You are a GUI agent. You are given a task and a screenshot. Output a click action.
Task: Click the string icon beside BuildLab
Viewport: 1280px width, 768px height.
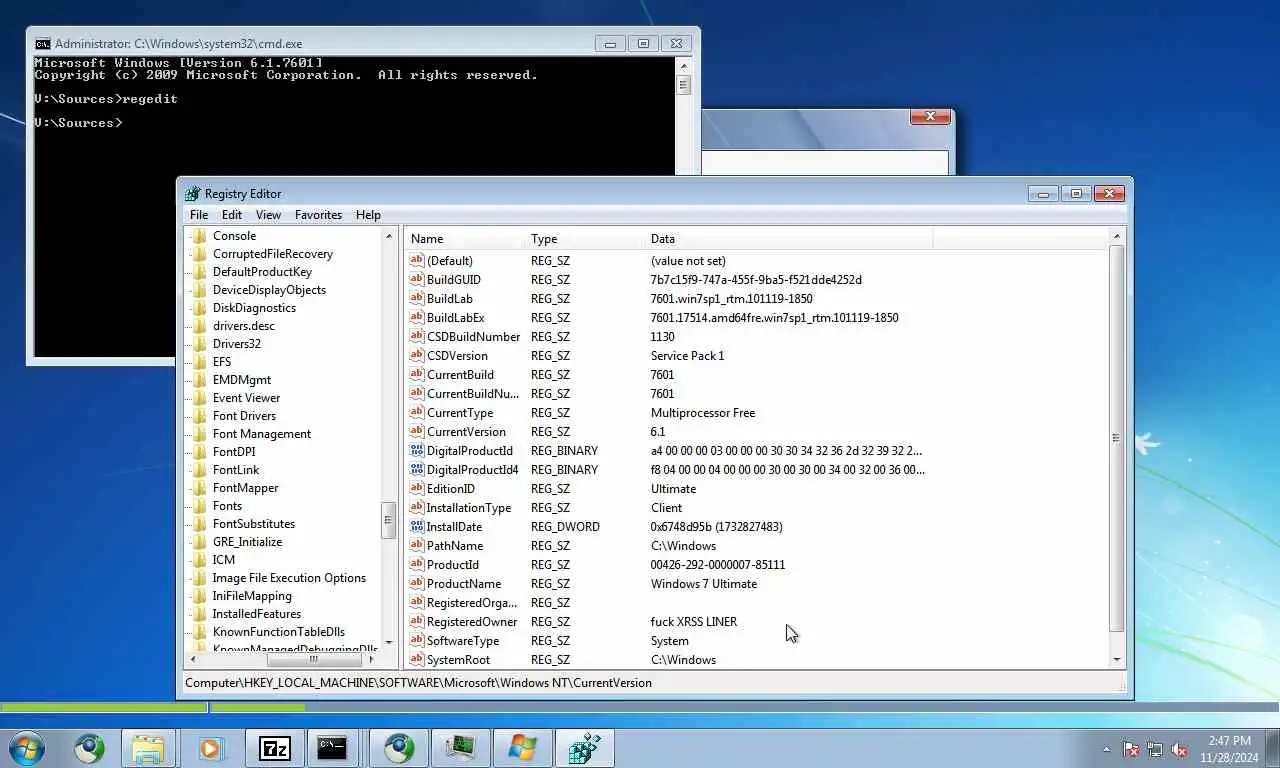tap(417, 299)
